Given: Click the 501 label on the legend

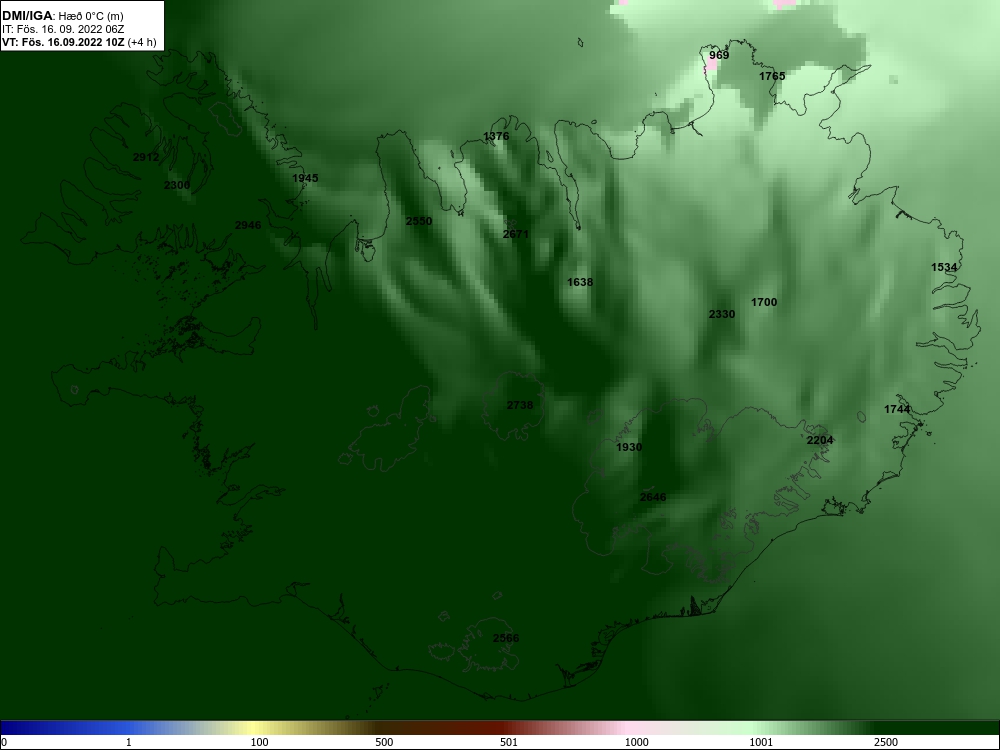Looking at the screenshot, I should pyautogui.click(x=509, y=742).
